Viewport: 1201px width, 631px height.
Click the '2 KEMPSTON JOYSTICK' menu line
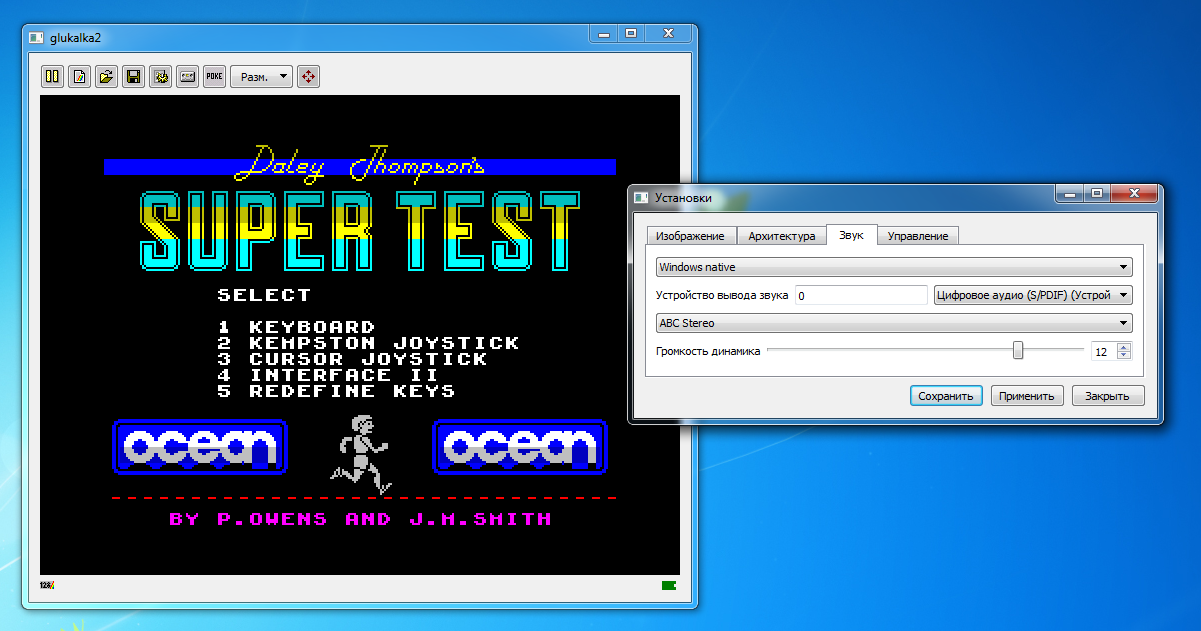coord(369,343)
